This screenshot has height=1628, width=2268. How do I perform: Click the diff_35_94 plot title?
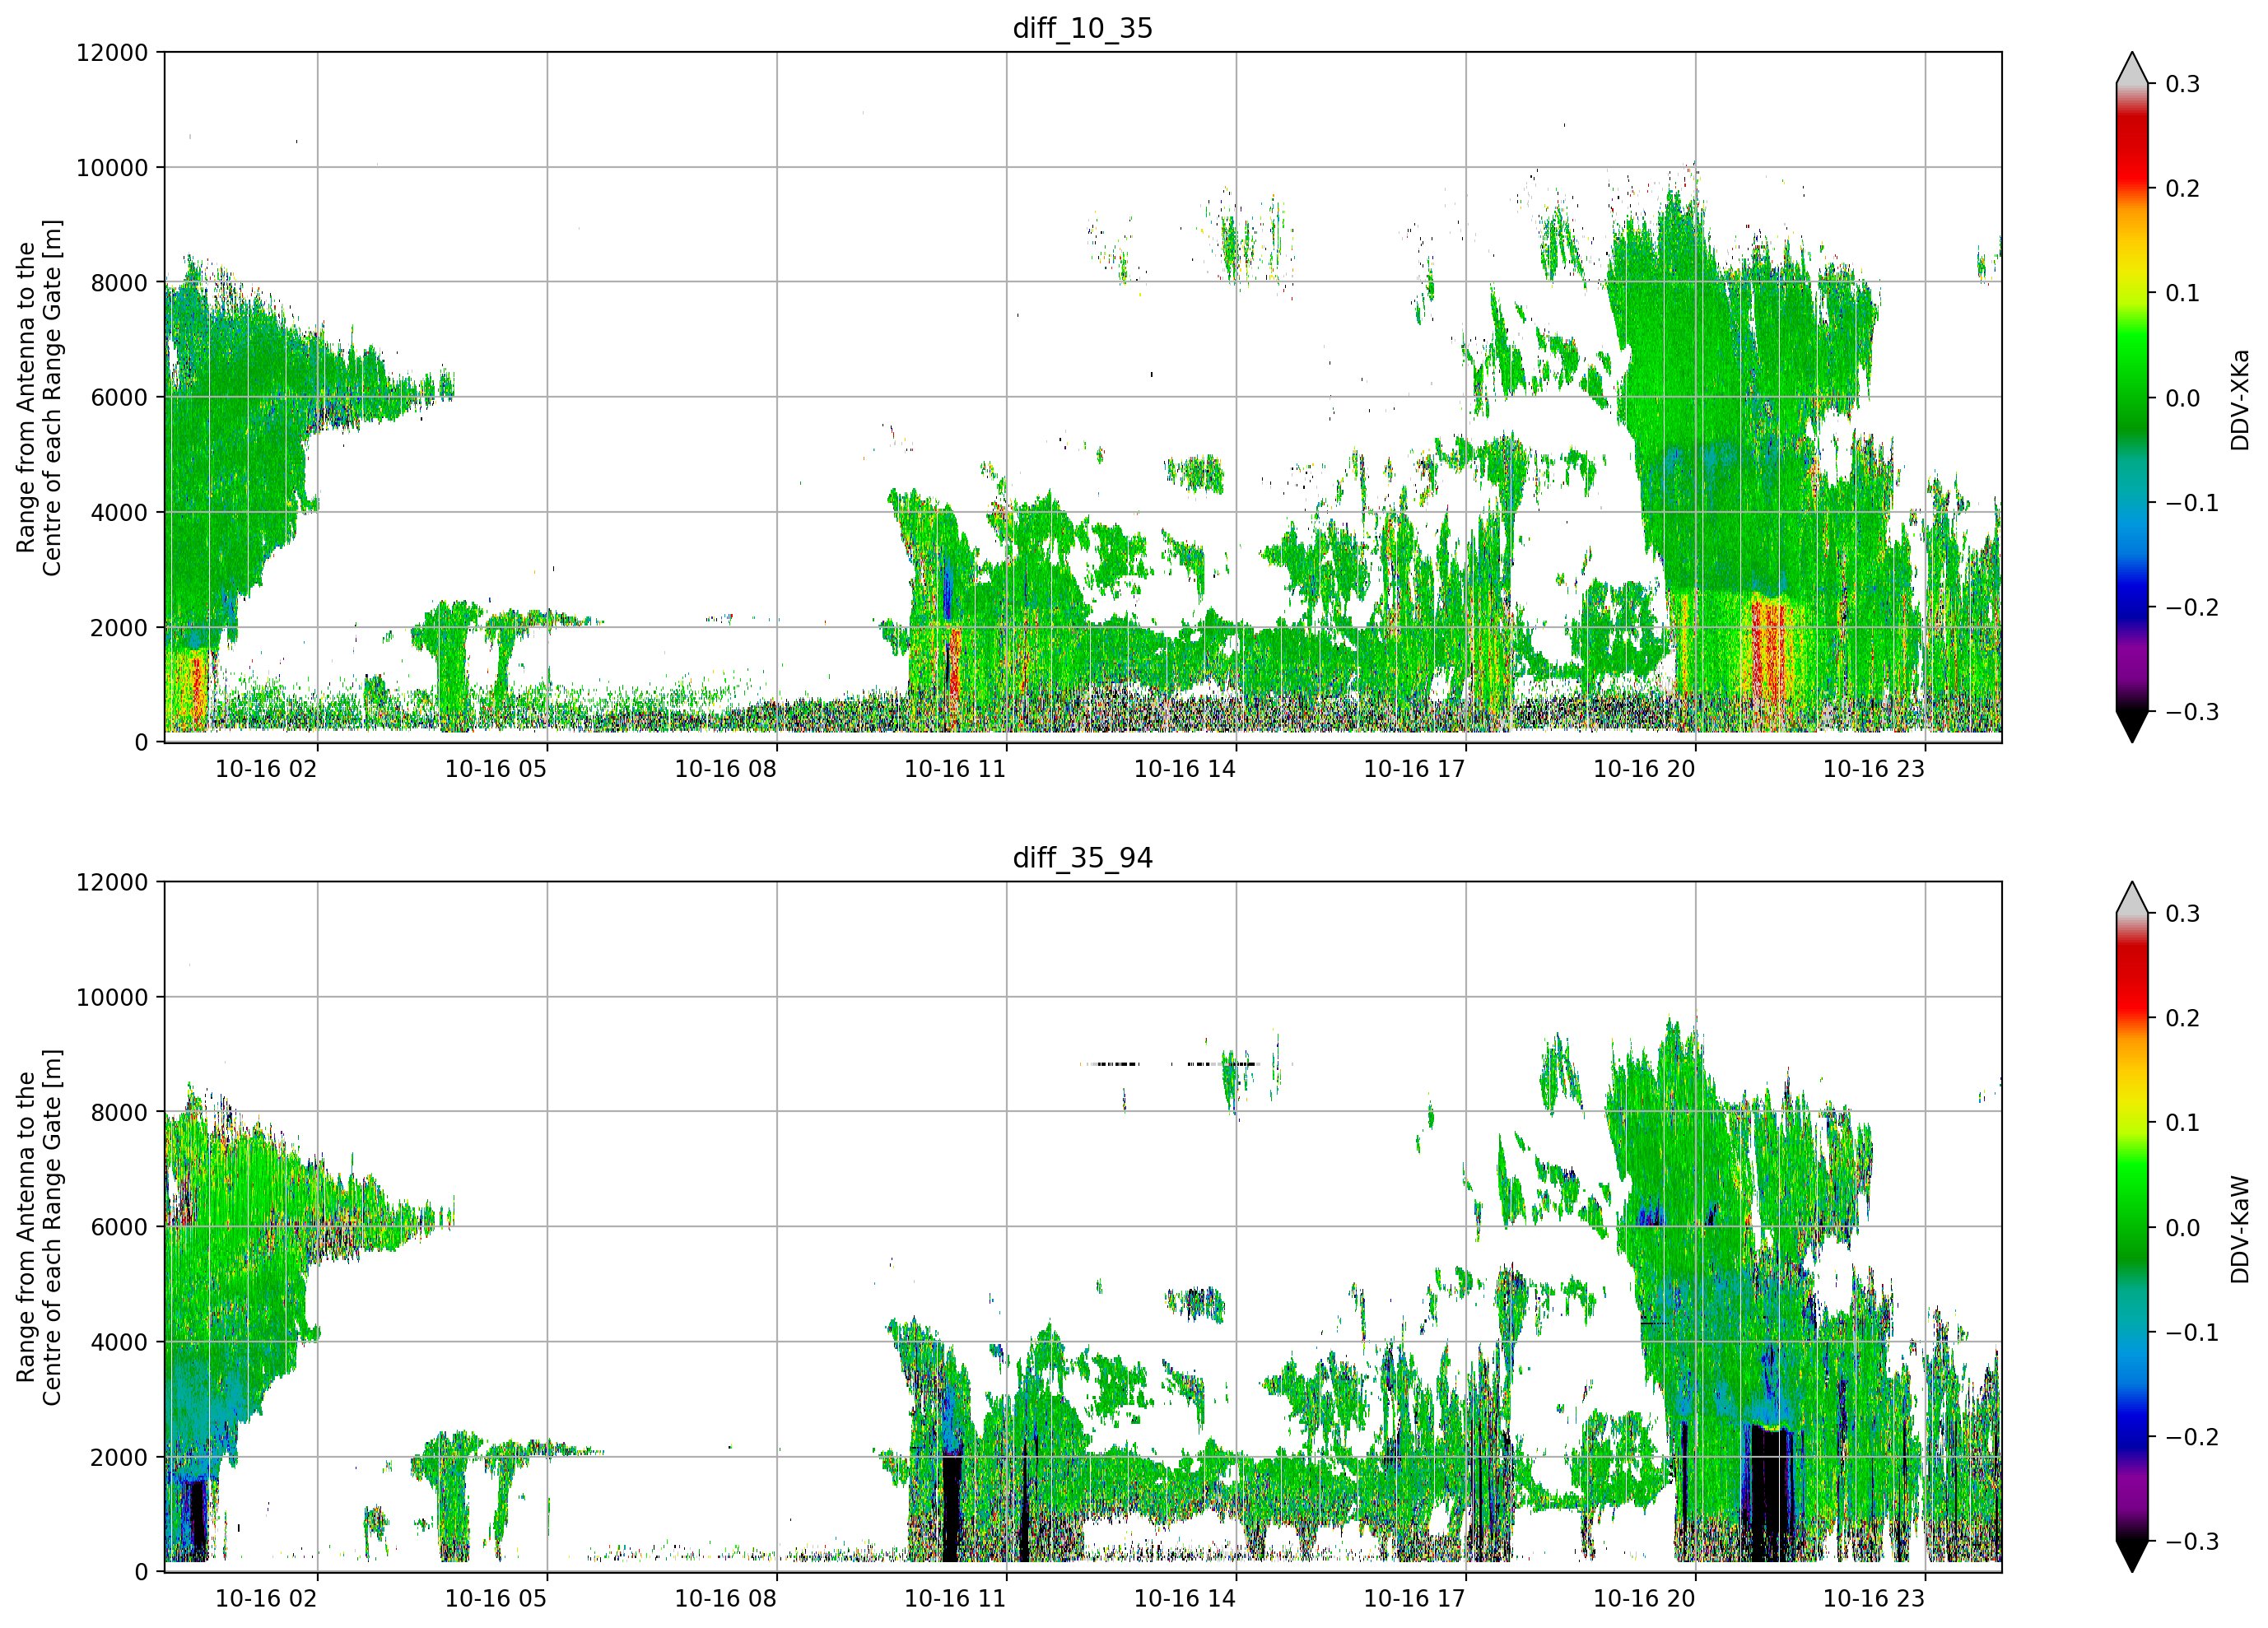pyautogui.click(x=1083, y=858)
